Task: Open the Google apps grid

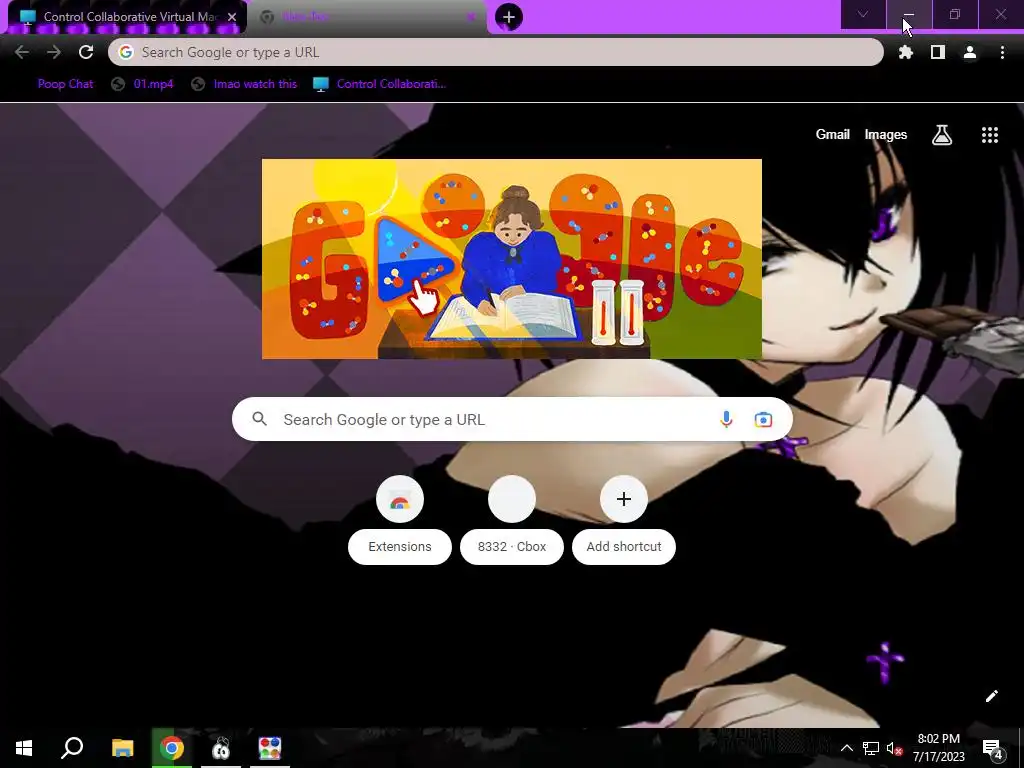Action: [x=990, y=135]
